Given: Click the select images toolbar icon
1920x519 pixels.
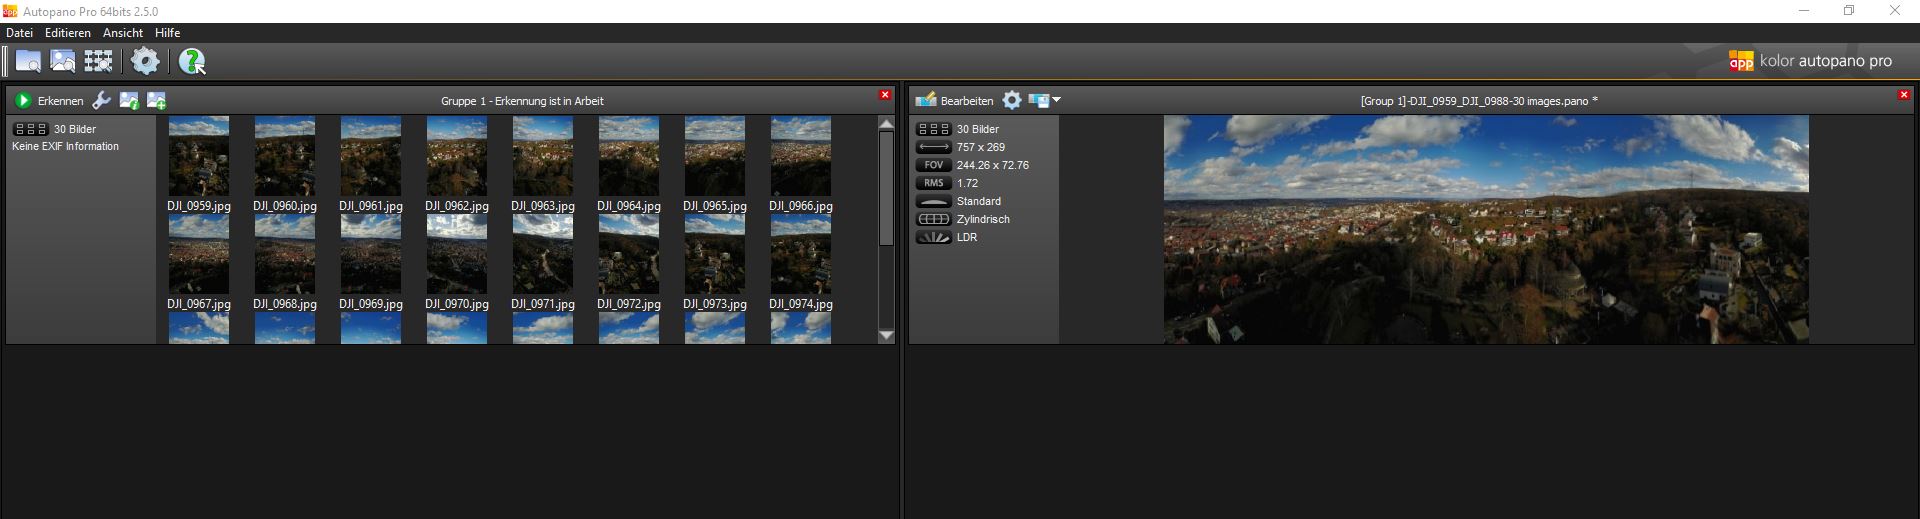Looking at the screenshot, I should click(63, 61).
